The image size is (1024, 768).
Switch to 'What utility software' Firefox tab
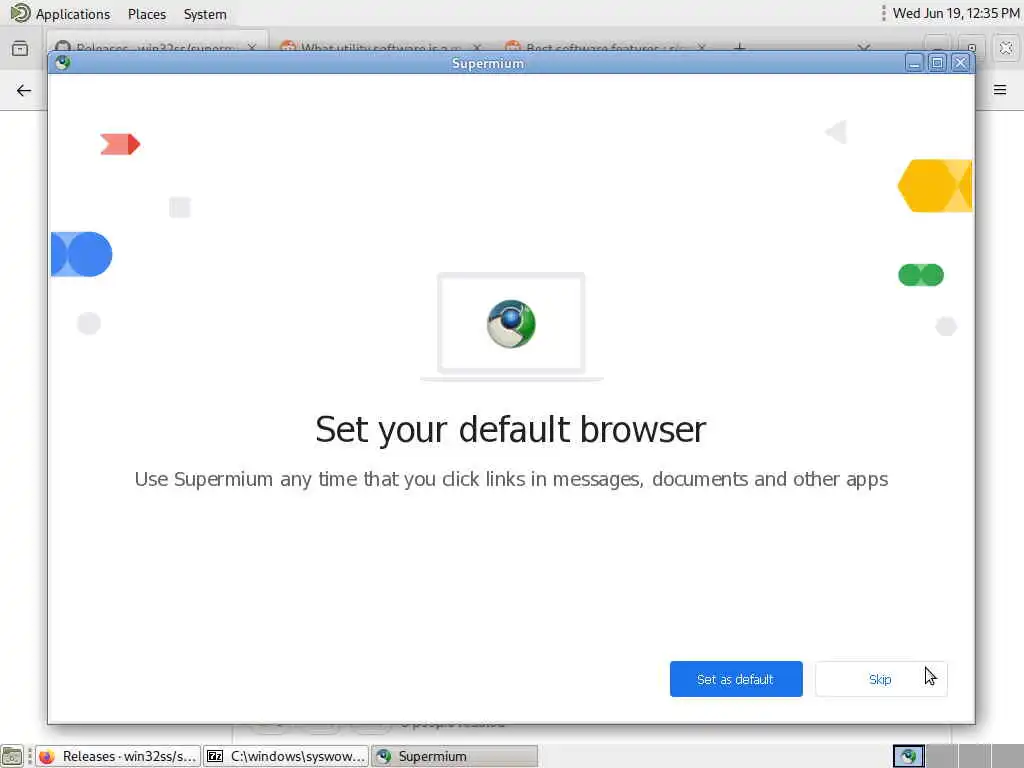(379, 46)
